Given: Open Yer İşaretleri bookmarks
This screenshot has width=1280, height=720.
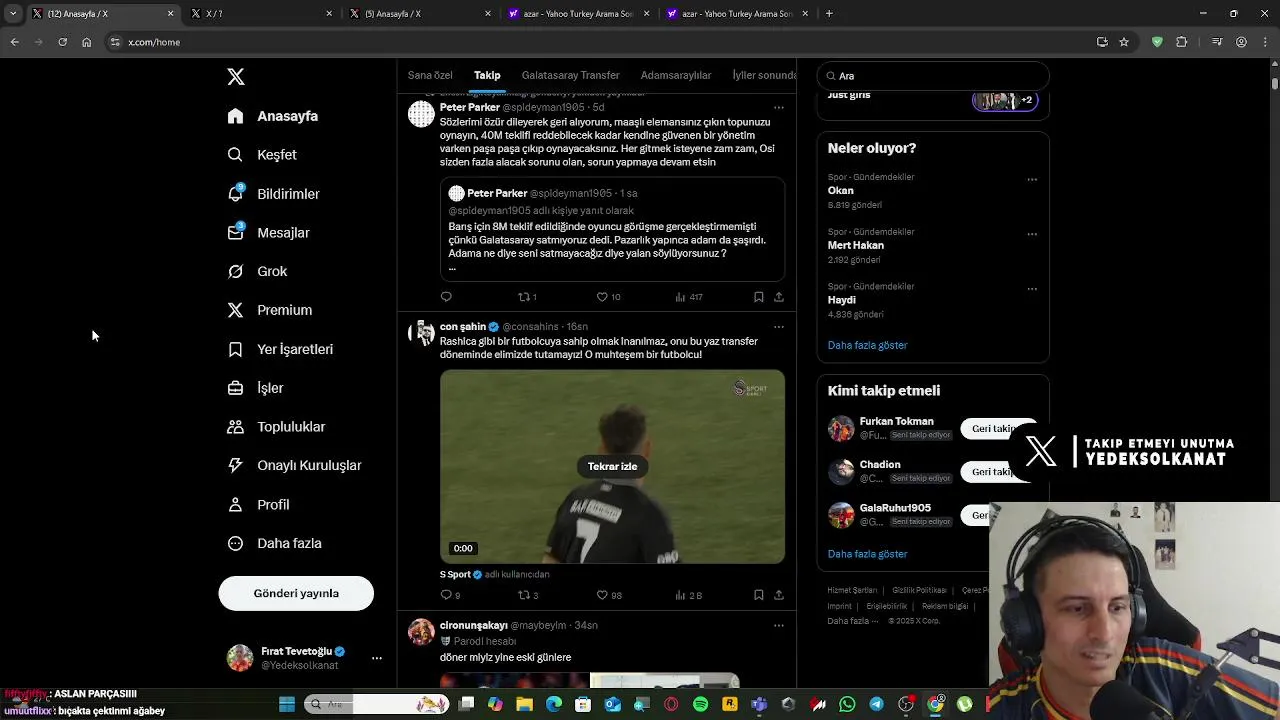Looking at the screenshot, I should click(280, 349).
